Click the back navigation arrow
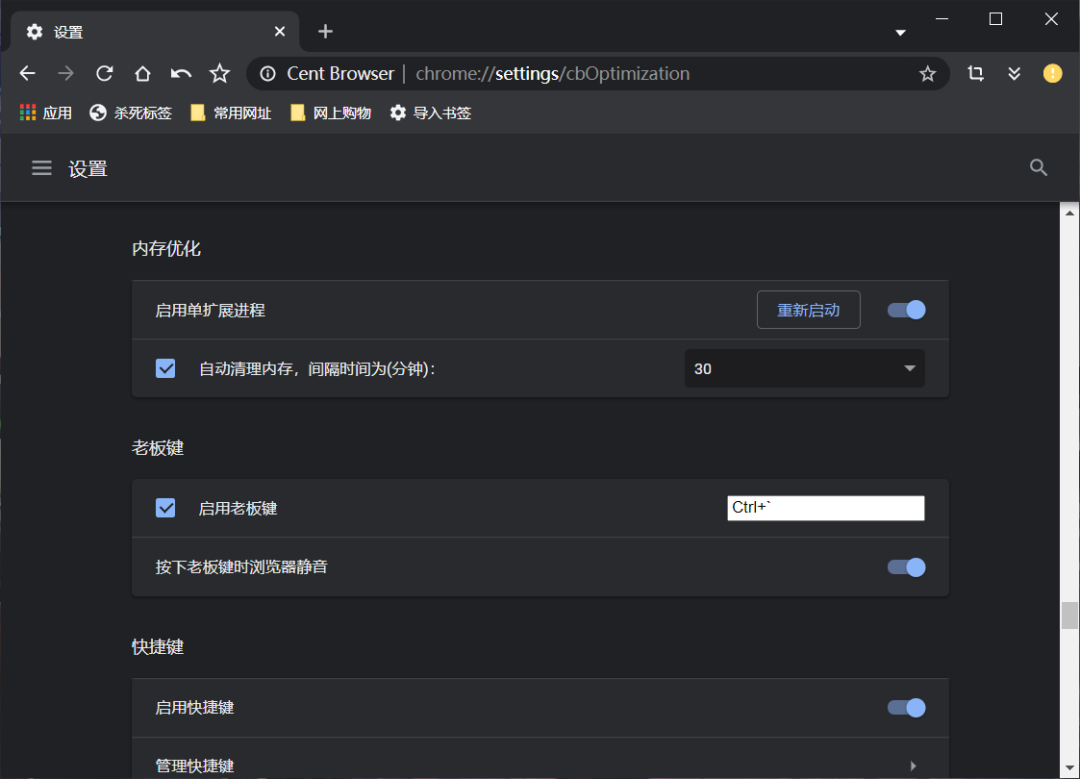The width and height of the screenshot is (1080, 779). [x=27, y=73]
